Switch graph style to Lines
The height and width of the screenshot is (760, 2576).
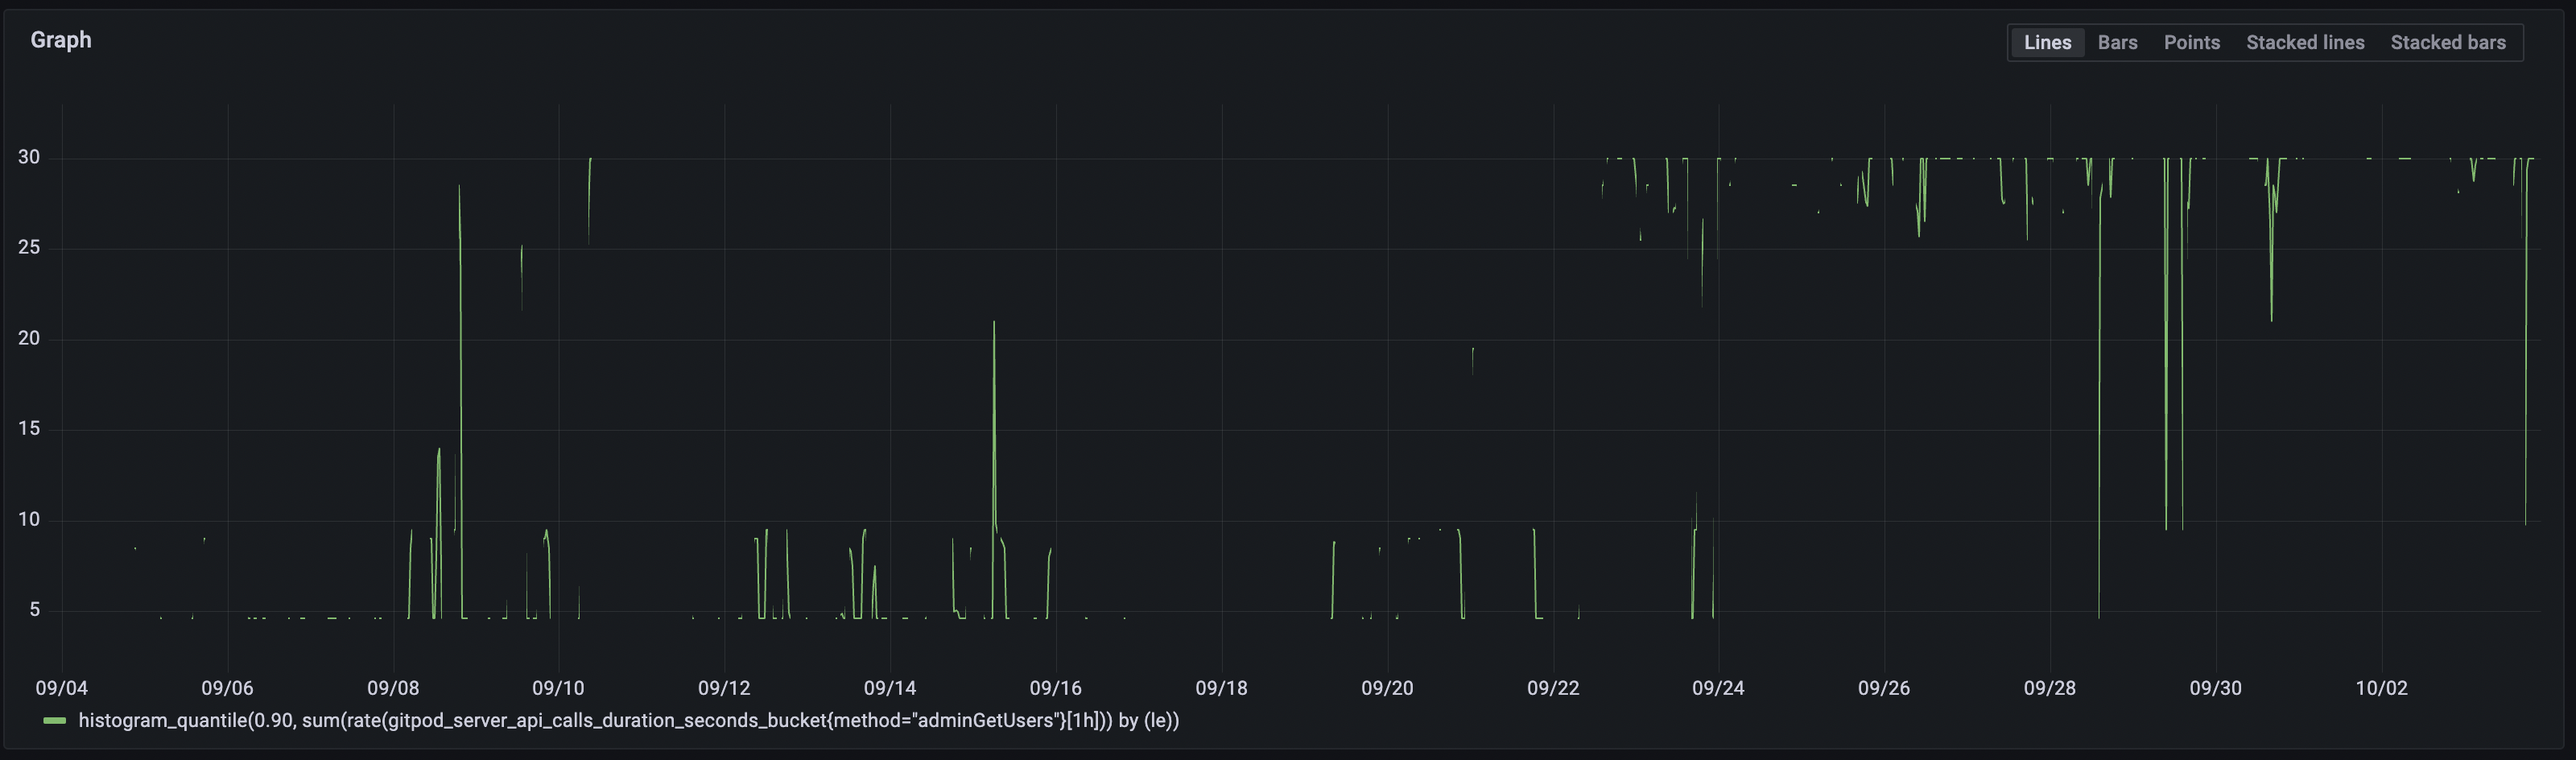2047,43
